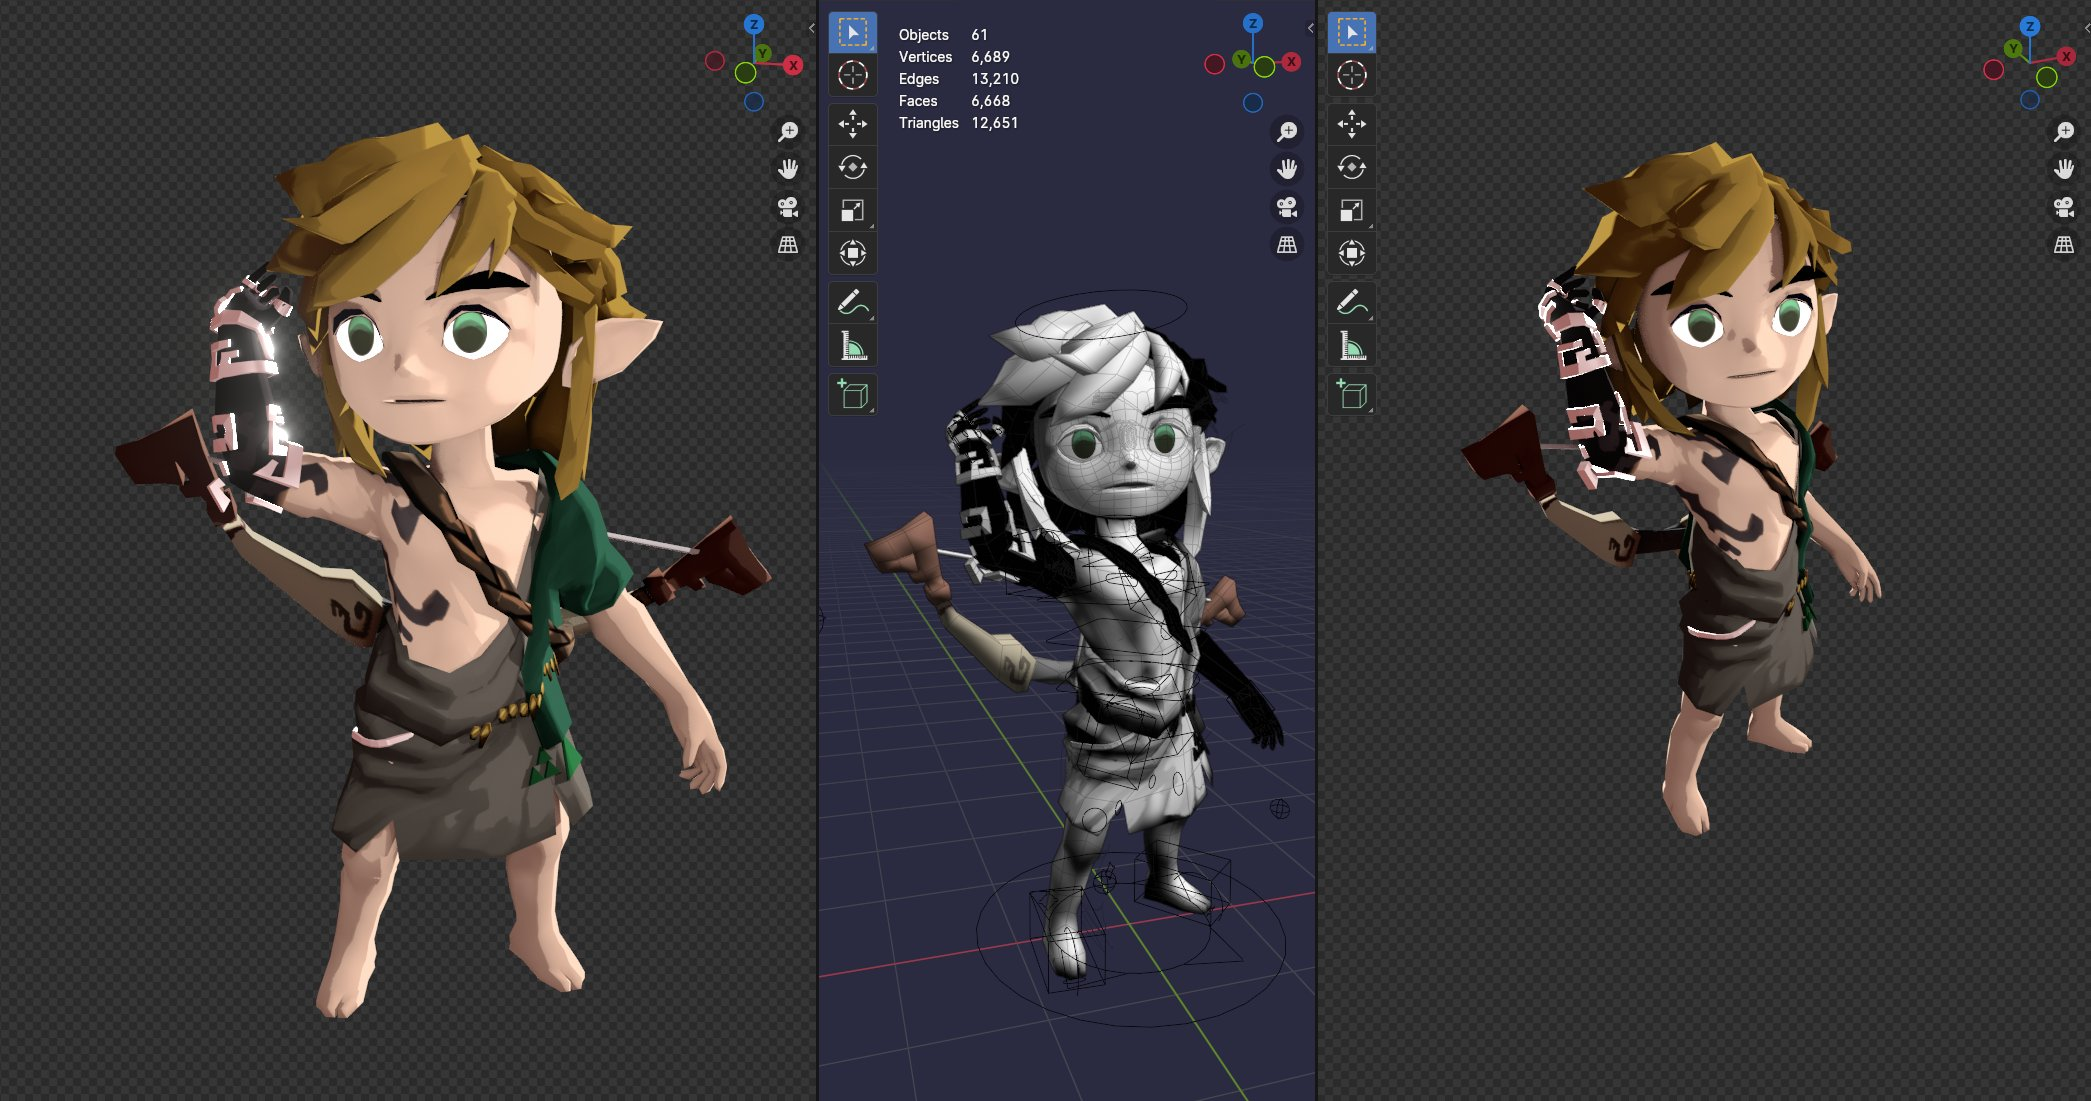Expand the sidebar chevron of left viewport
The image size is (2091, 1101).
point(811,28)
